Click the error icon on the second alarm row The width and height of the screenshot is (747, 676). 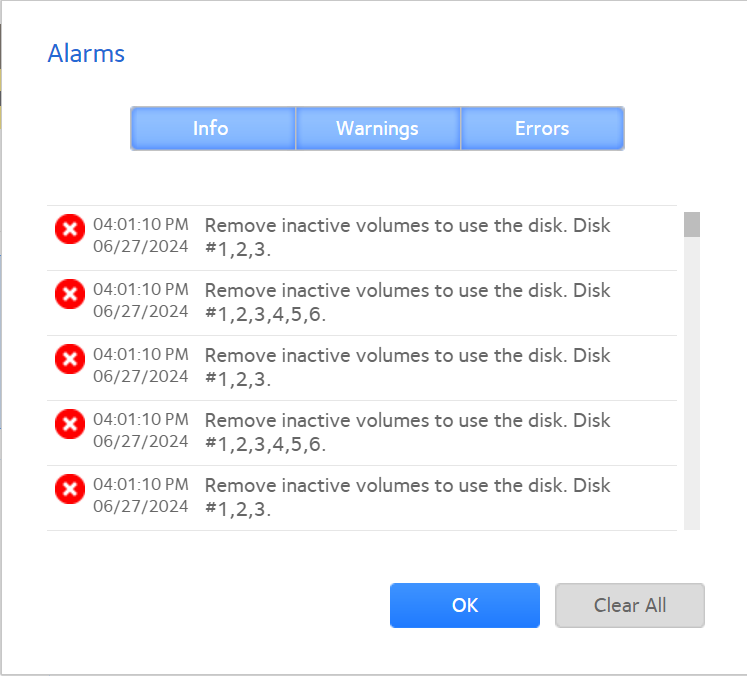70,294
